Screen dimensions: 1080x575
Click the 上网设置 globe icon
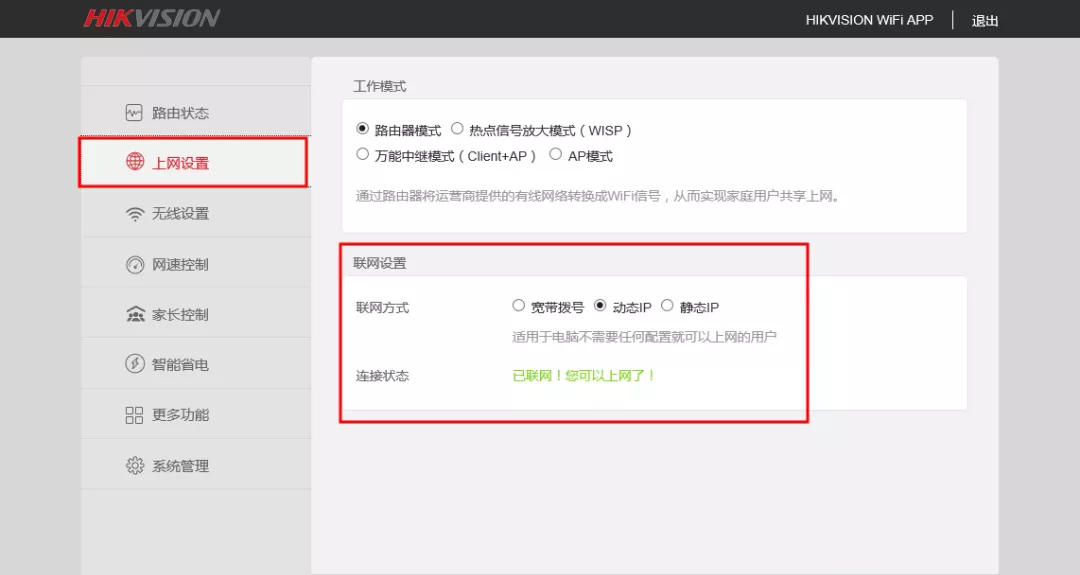click(135, 161)
